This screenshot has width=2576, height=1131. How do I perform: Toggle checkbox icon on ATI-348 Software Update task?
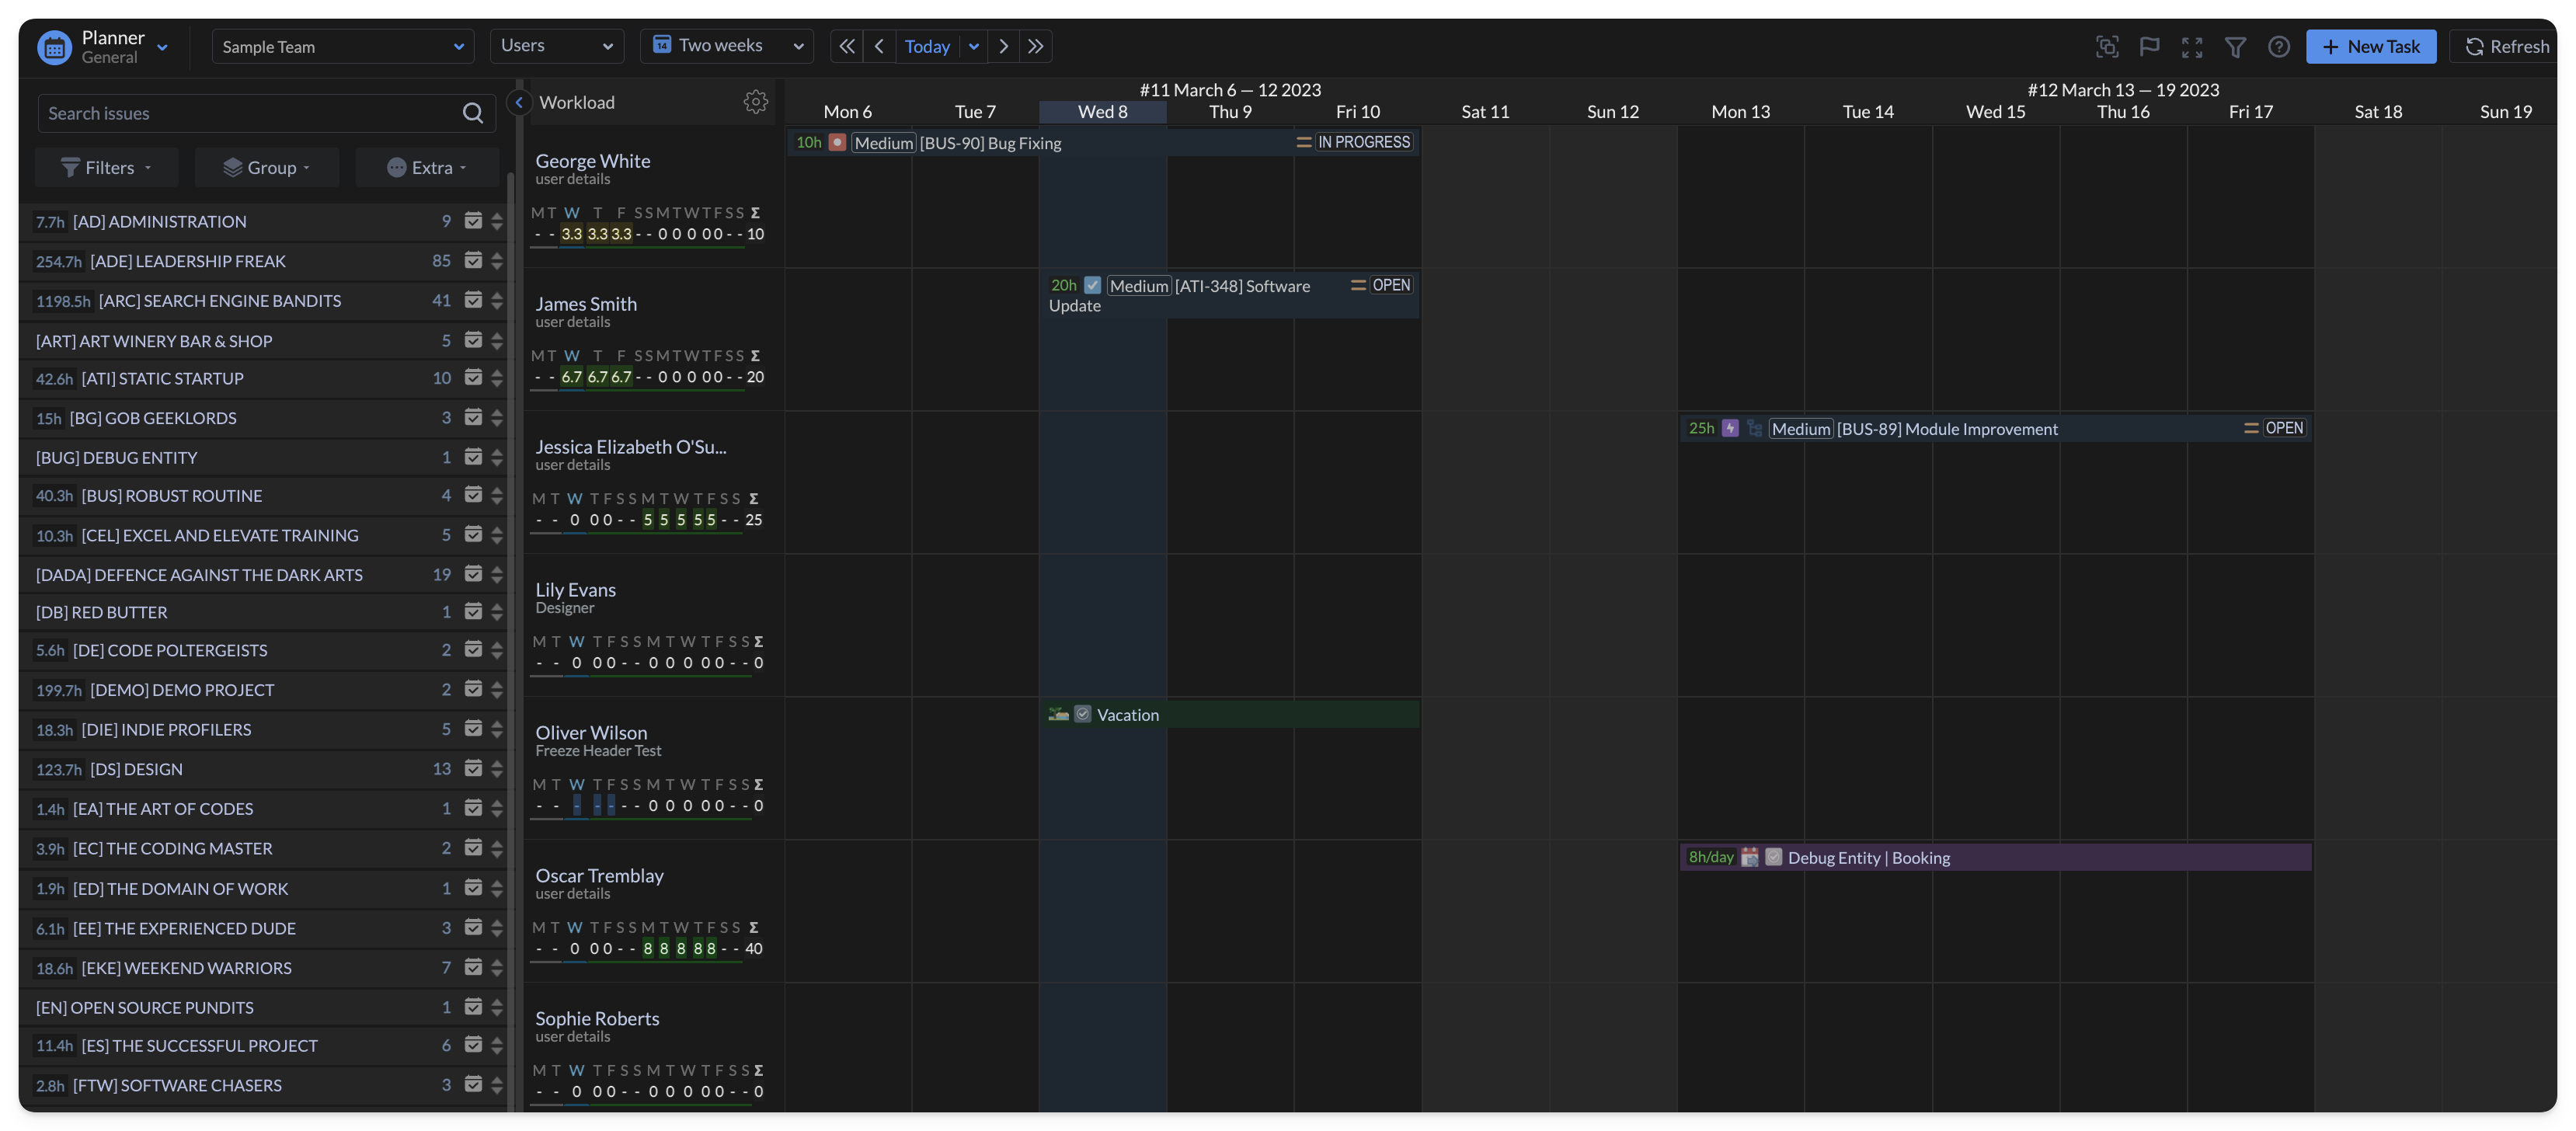1092,285
